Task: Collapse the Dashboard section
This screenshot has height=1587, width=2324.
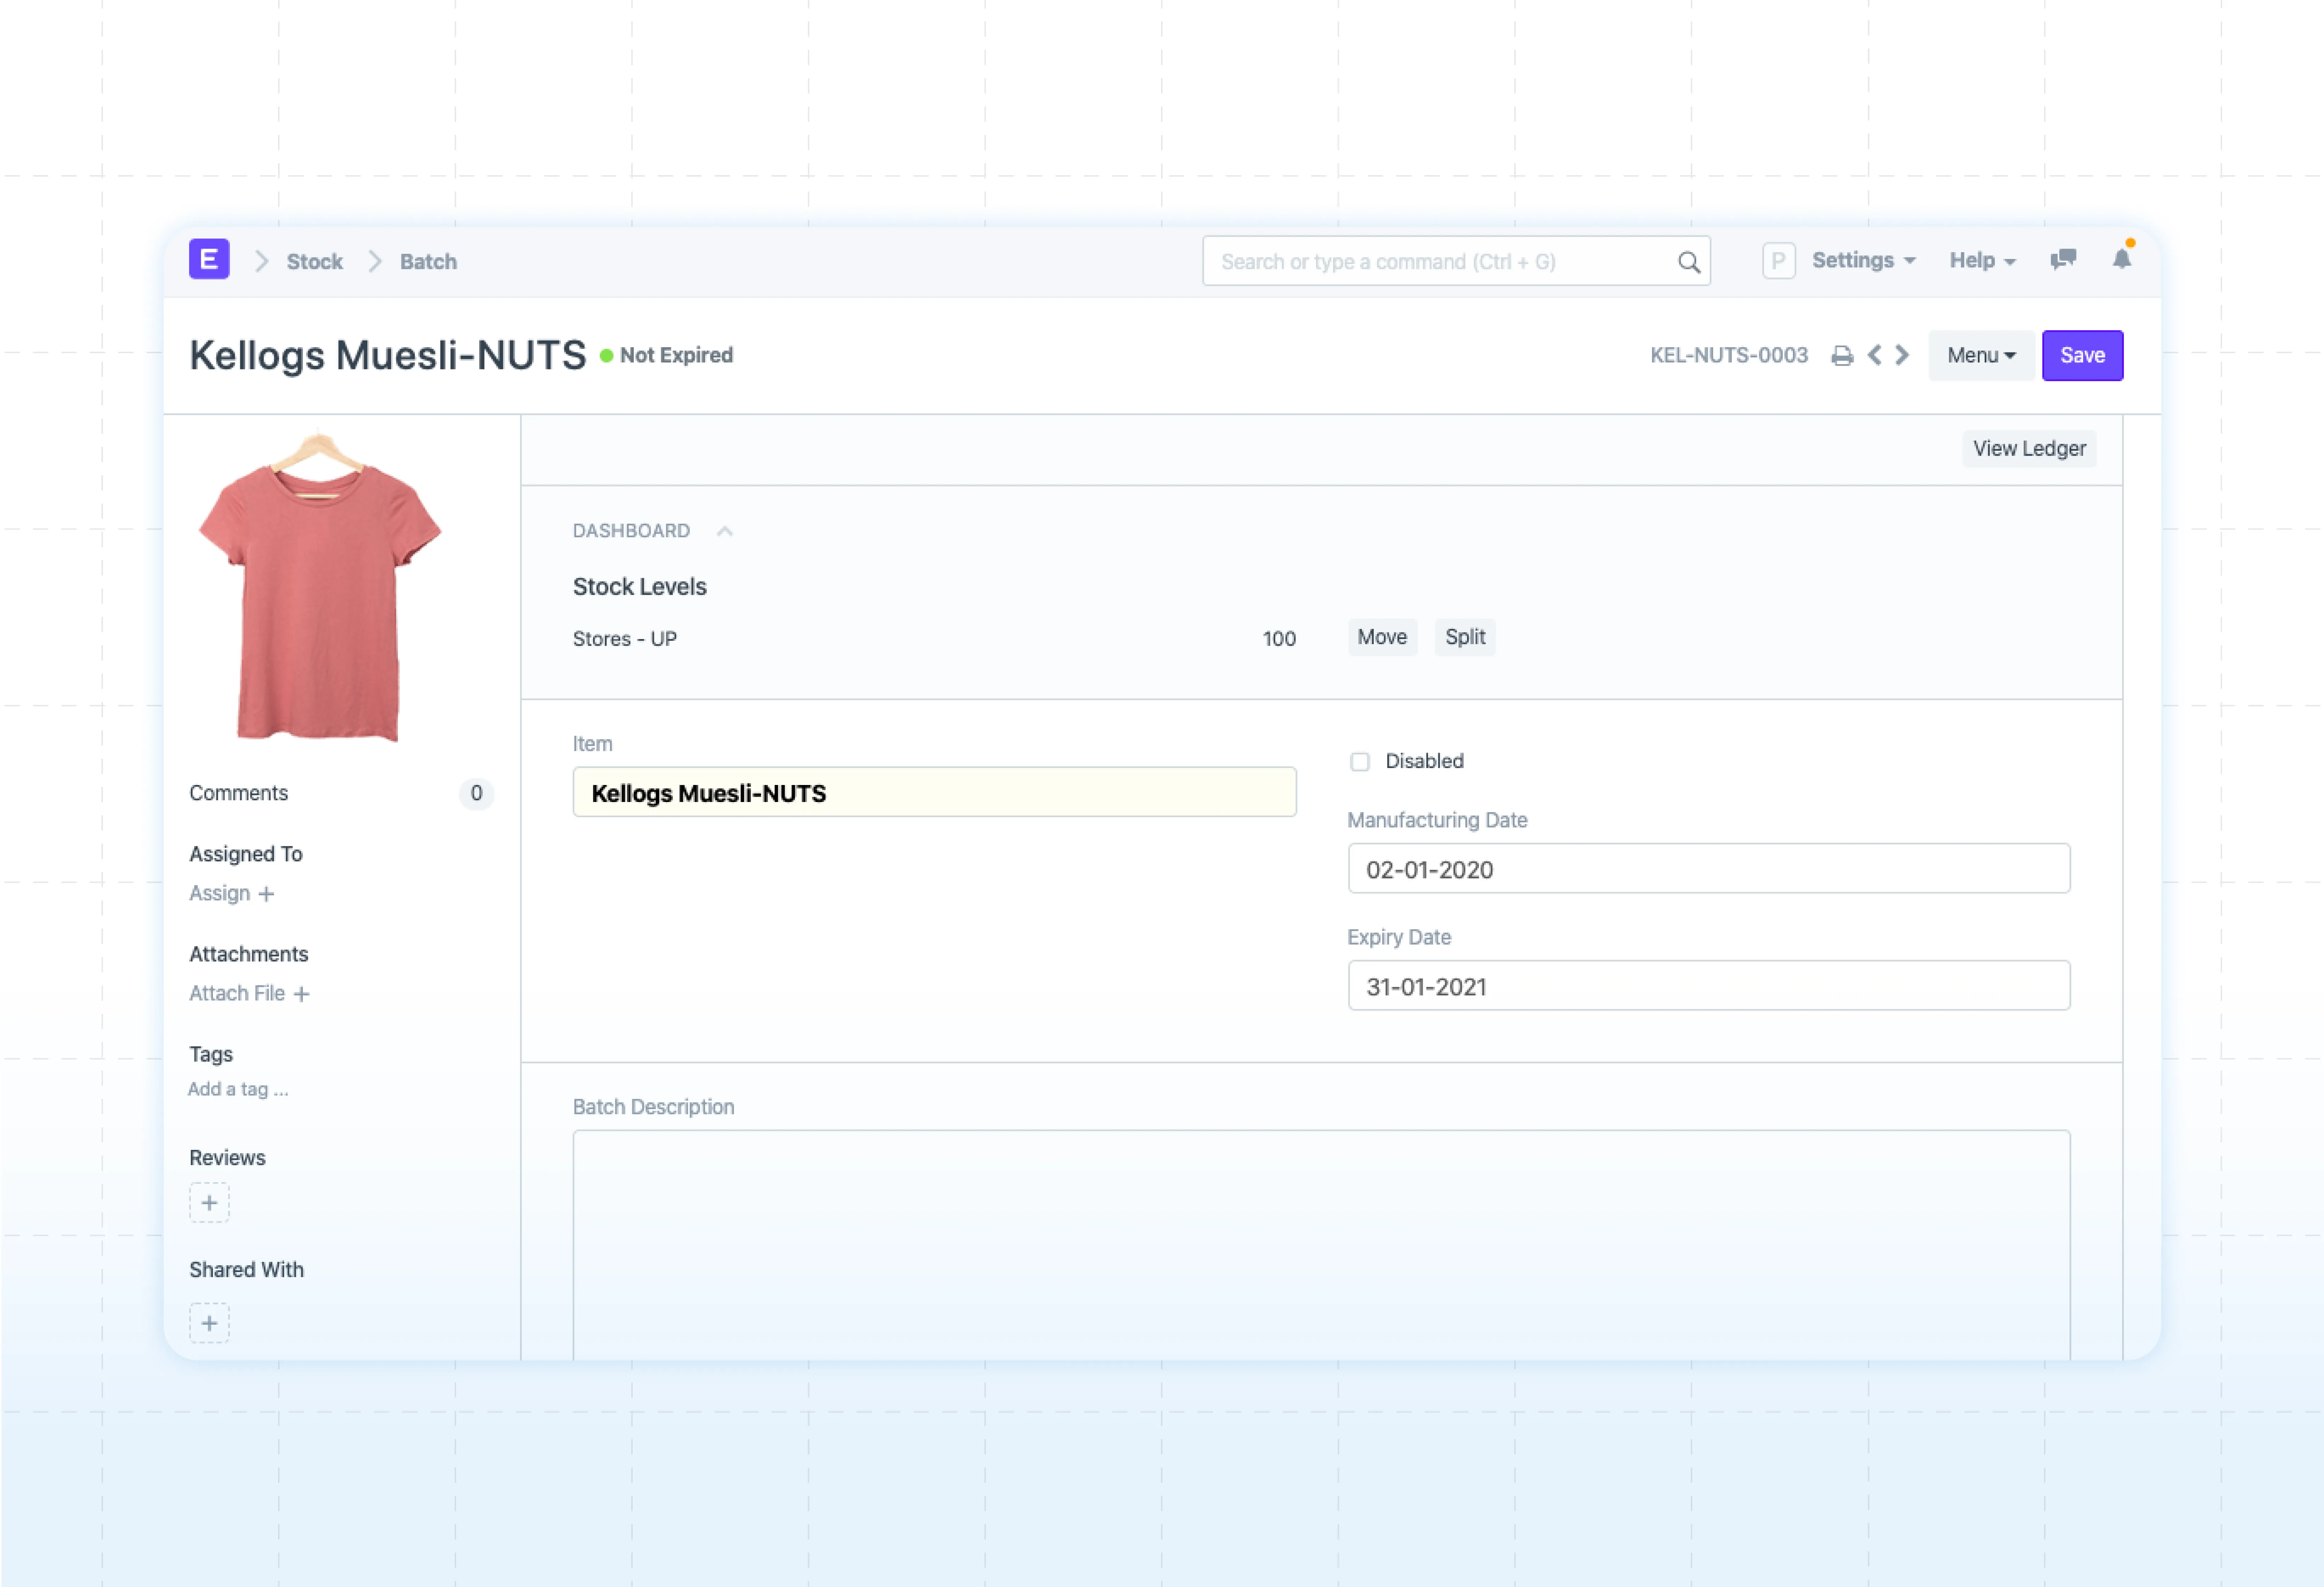Action: [725, 531]
